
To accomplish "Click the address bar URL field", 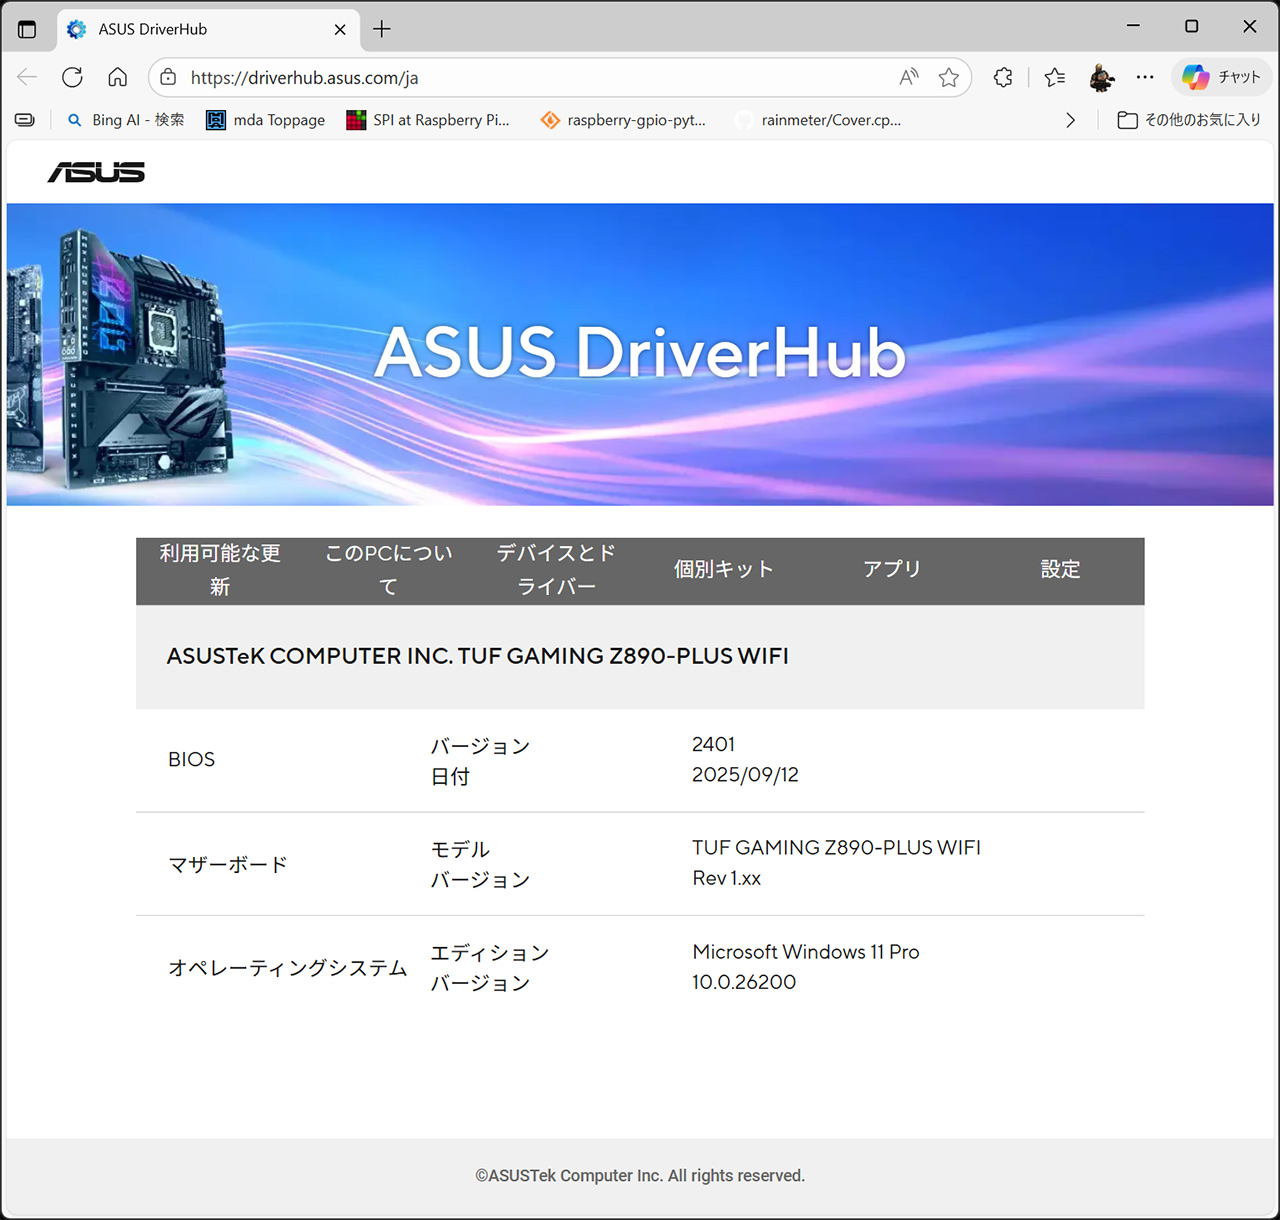I will click(530, 77).
